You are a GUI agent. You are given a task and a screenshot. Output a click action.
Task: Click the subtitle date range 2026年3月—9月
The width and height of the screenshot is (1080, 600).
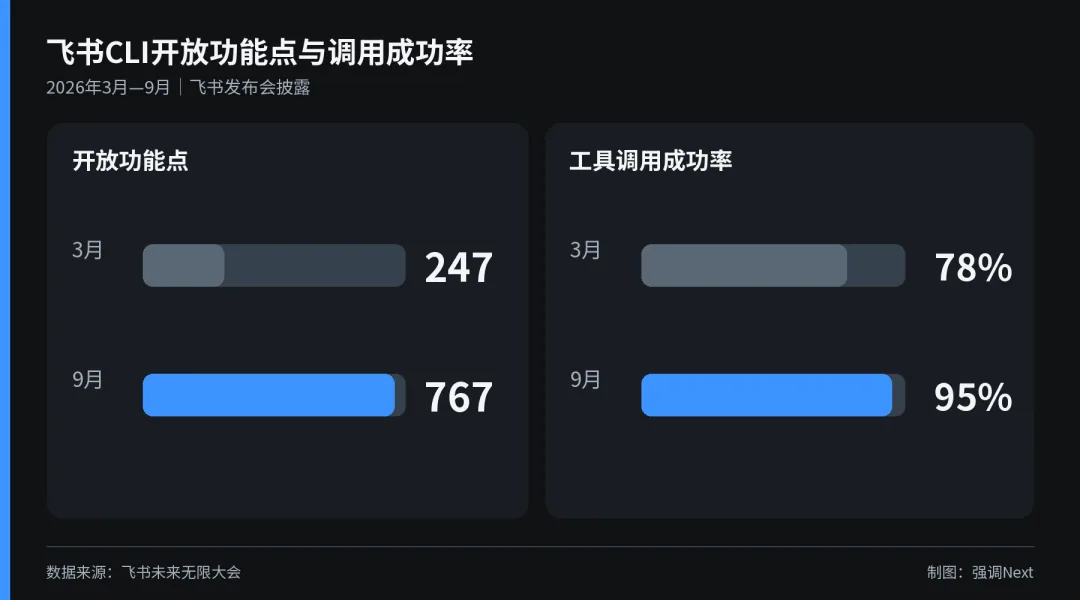pos(108,87)
